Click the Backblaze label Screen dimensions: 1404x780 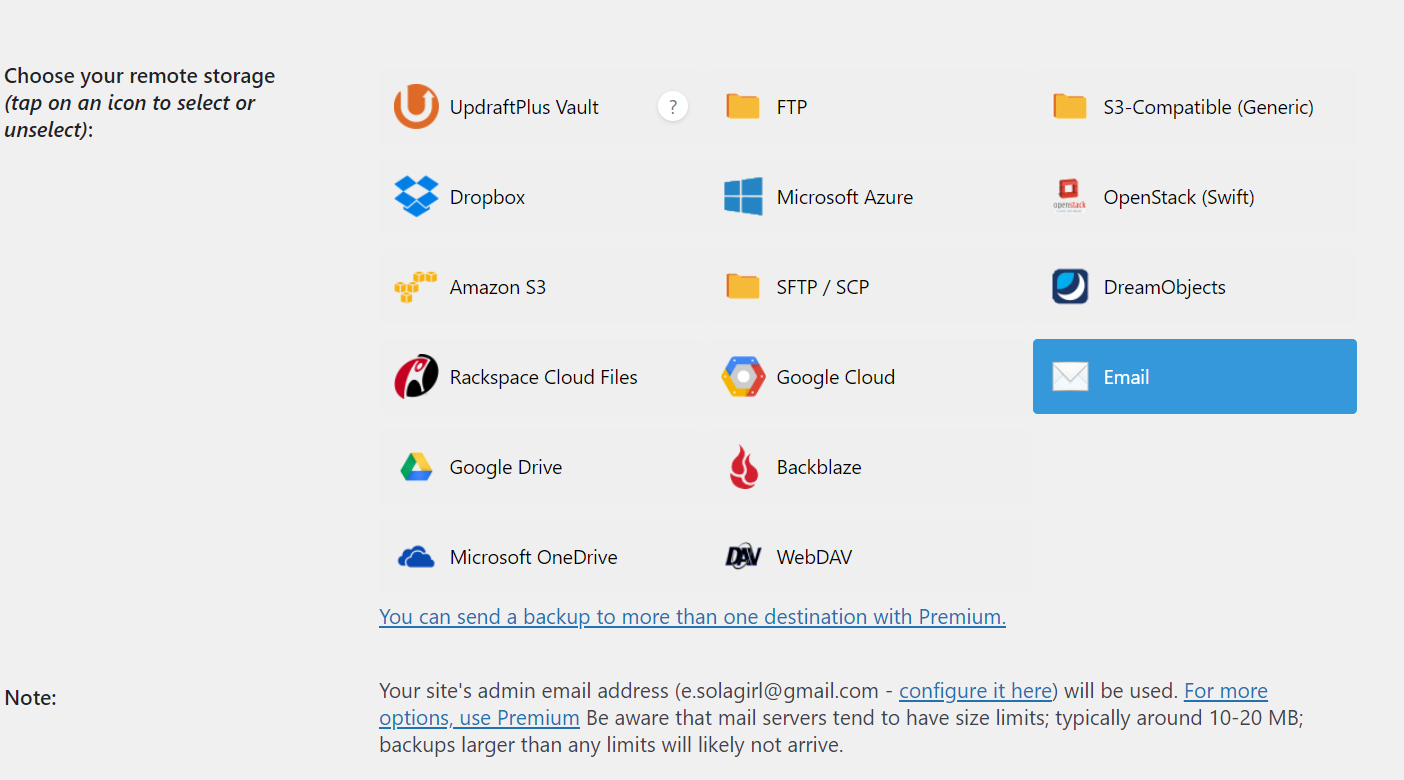point(819,467)
